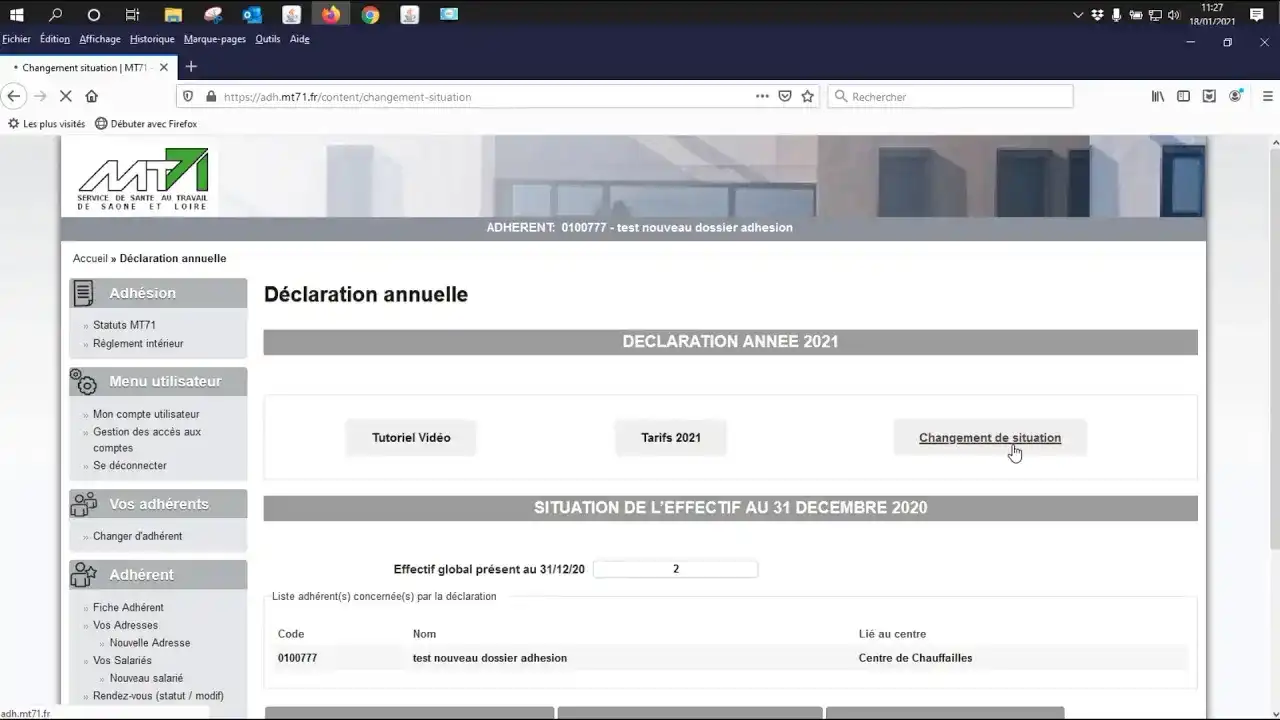Click the effectif global value field
Image resolution: width=1280 pixels, height=720 pixels.
click(x=676, y=568)
